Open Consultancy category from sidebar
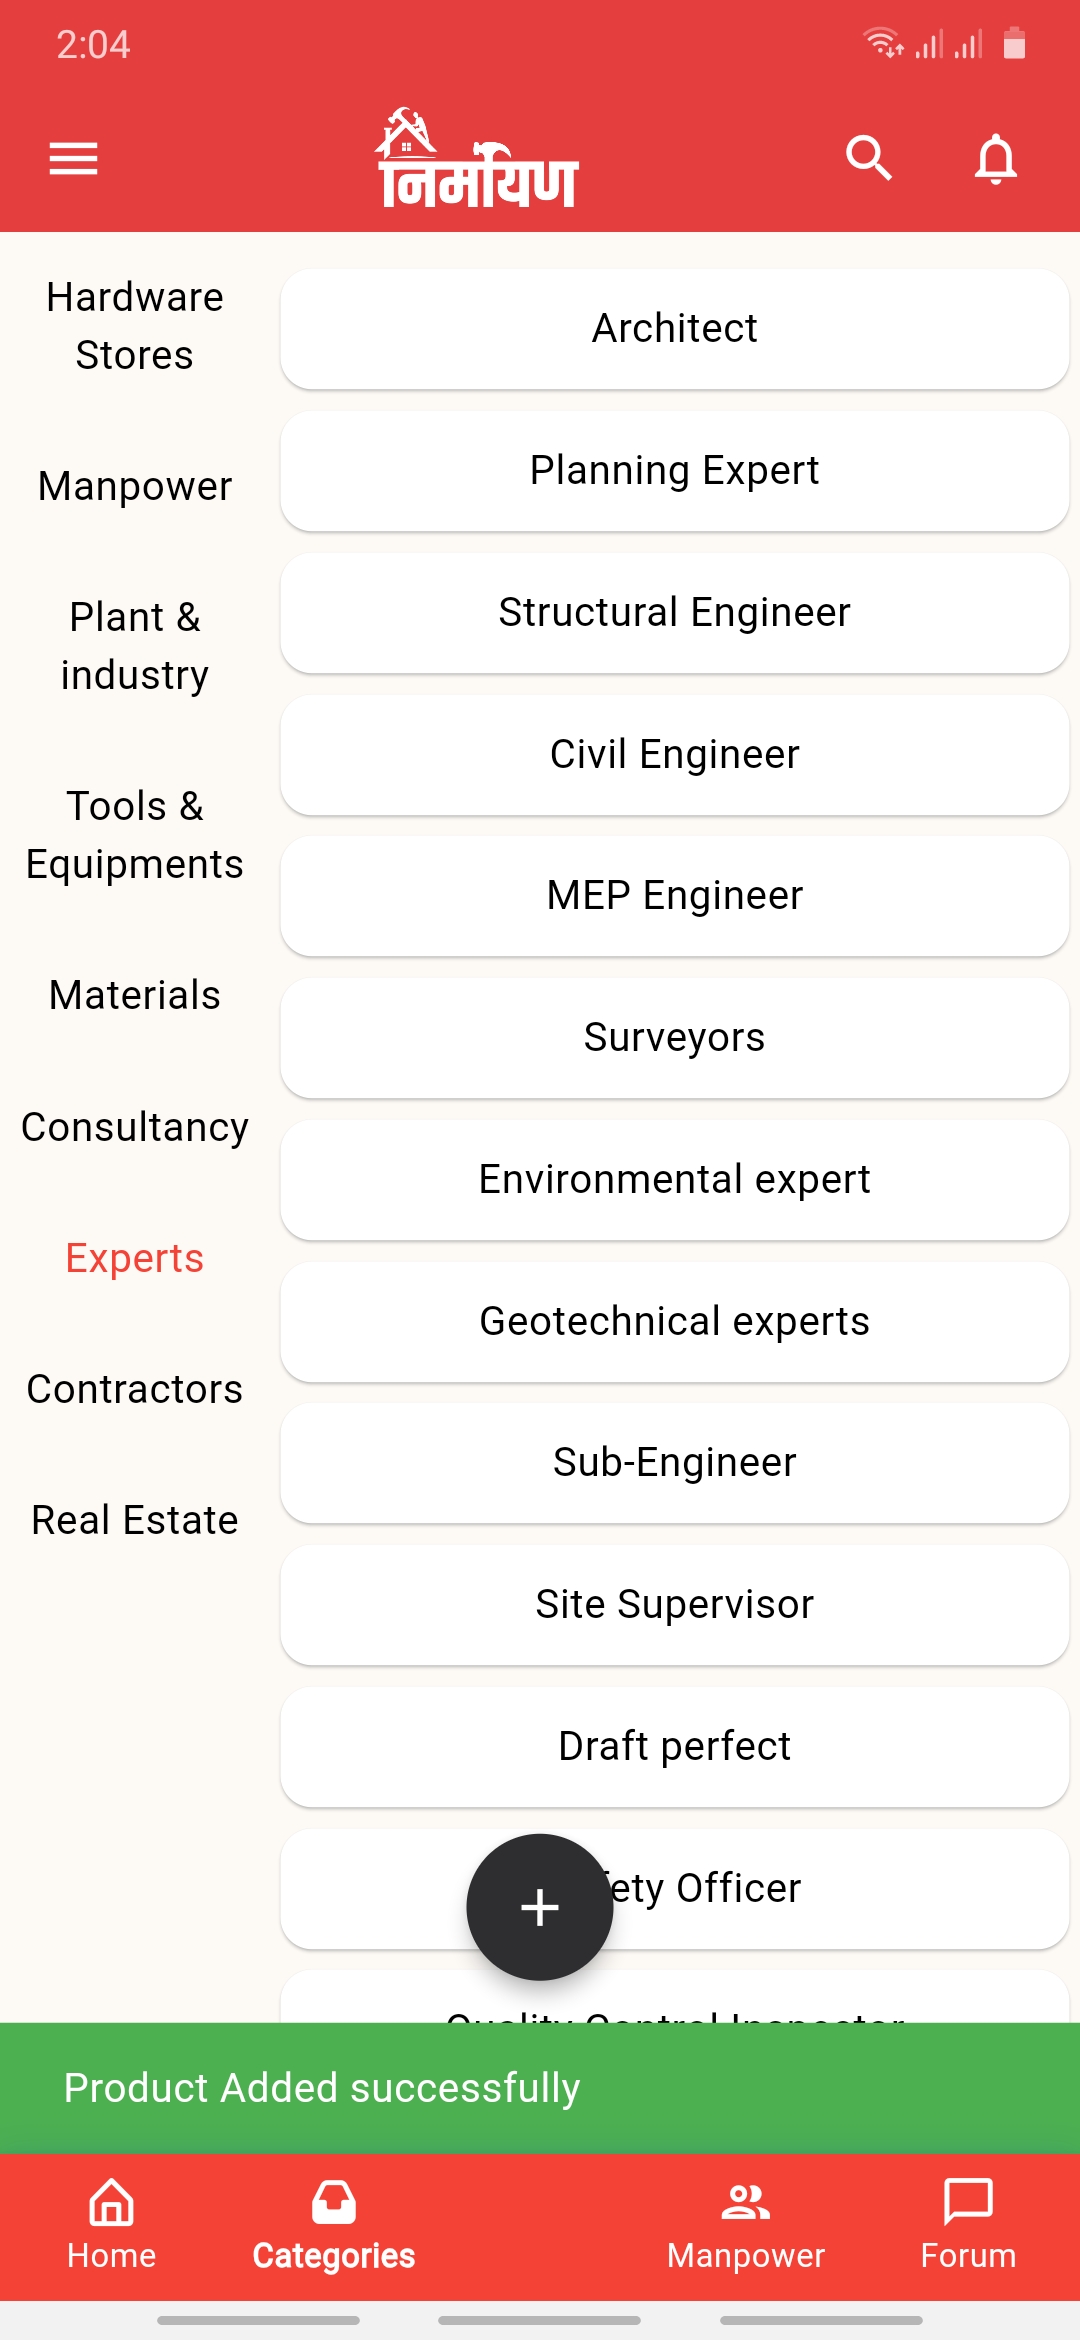 (135, 1127)
